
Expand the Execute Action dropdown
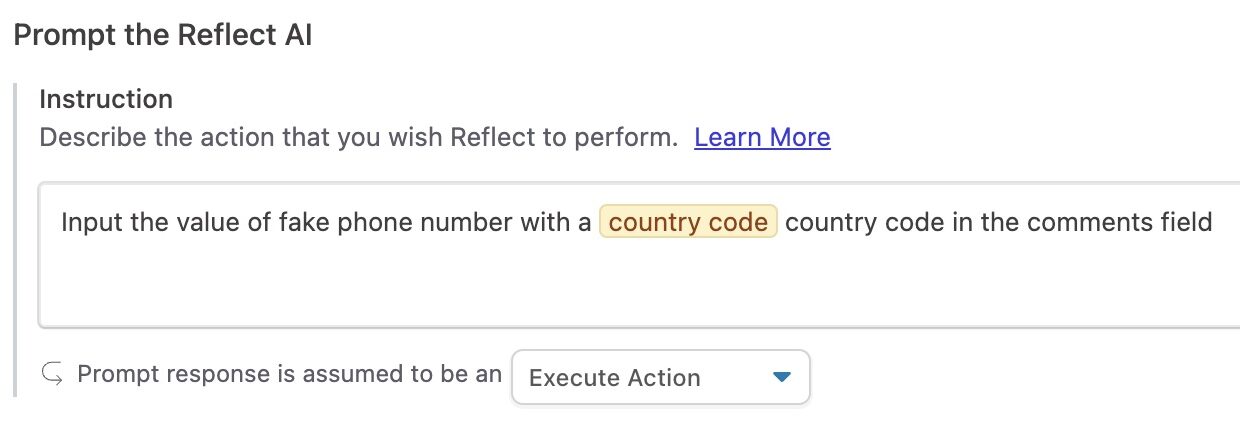tap(660, 377)
